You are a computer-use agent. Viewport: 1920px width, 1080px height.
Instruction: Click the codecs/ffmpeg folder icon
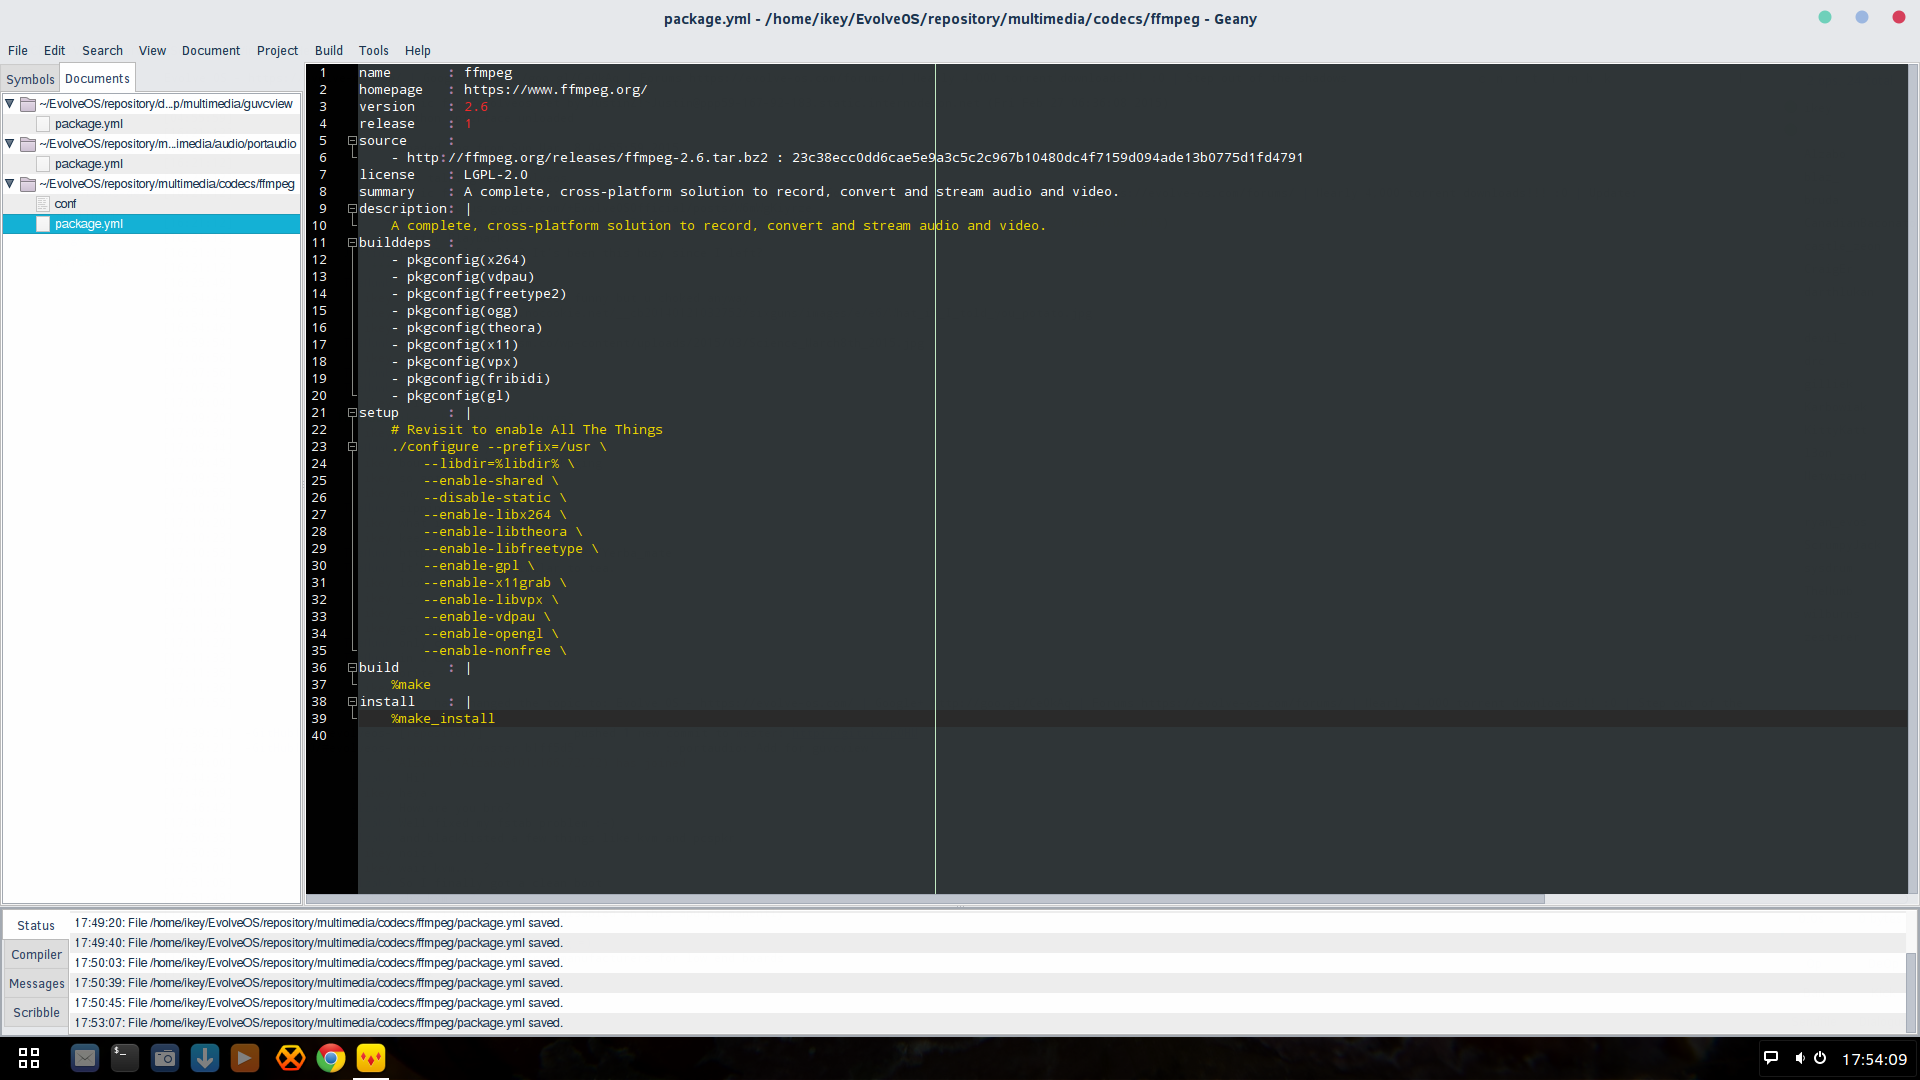tap(28, 184)
